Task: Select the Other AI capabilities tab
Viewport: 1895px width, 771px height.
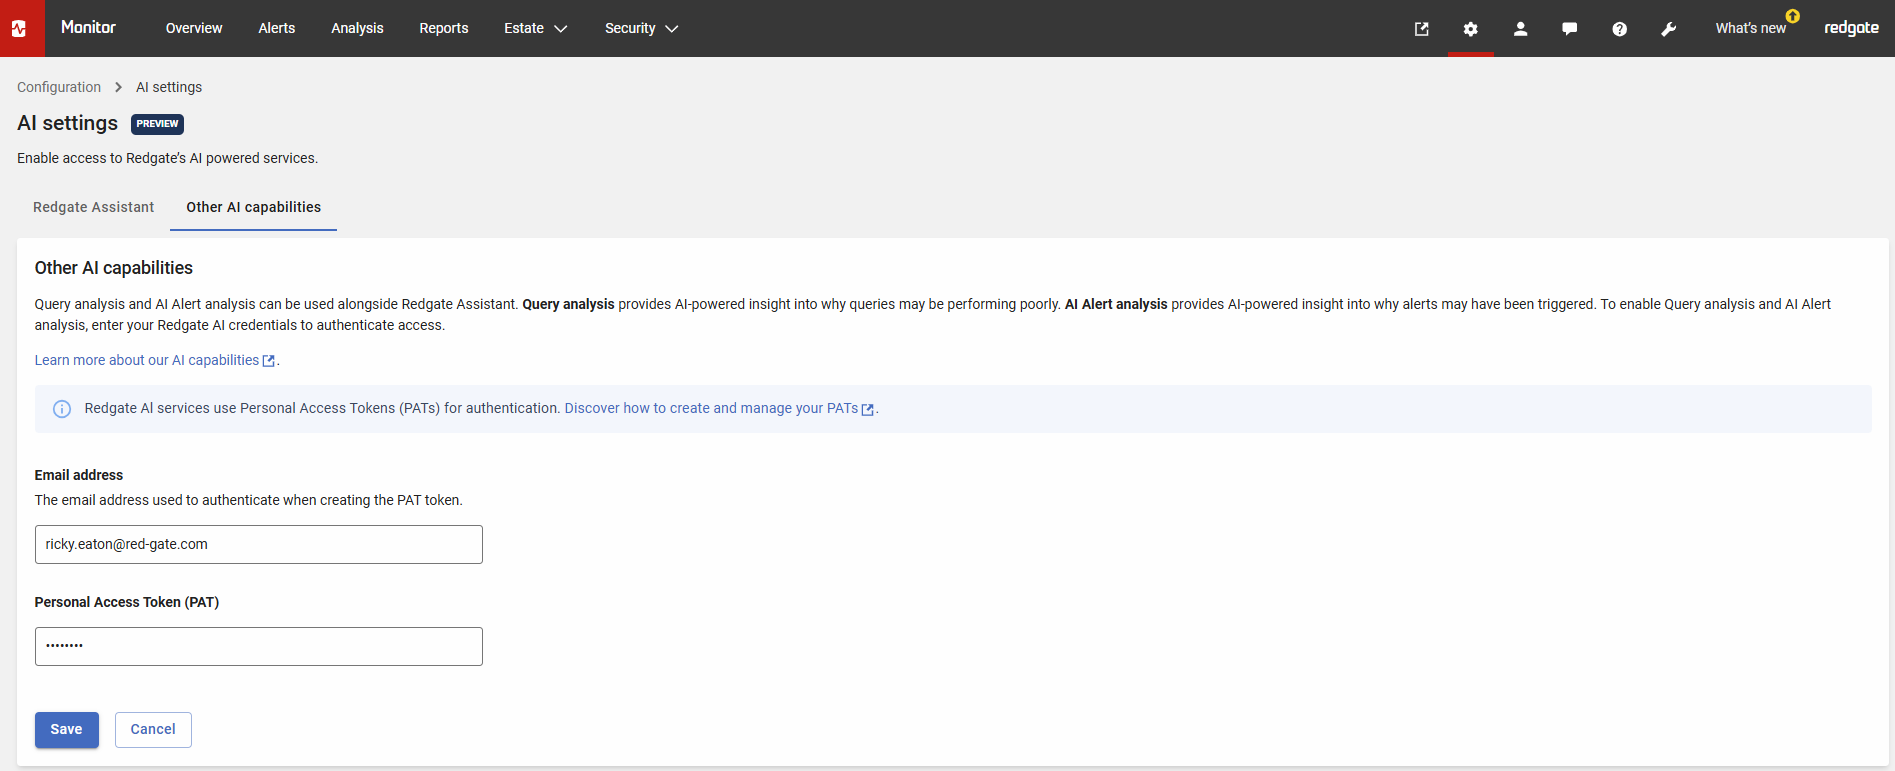Action: point(253,207)
